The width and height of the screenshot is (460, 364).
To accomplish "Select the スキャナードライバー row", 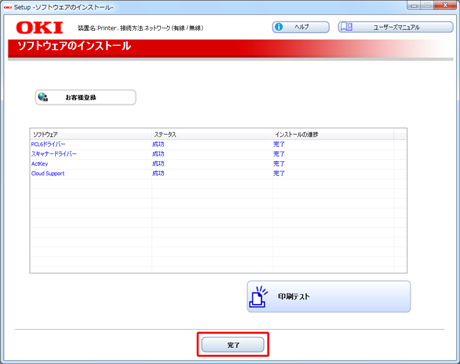I will [x=218, y=154].
